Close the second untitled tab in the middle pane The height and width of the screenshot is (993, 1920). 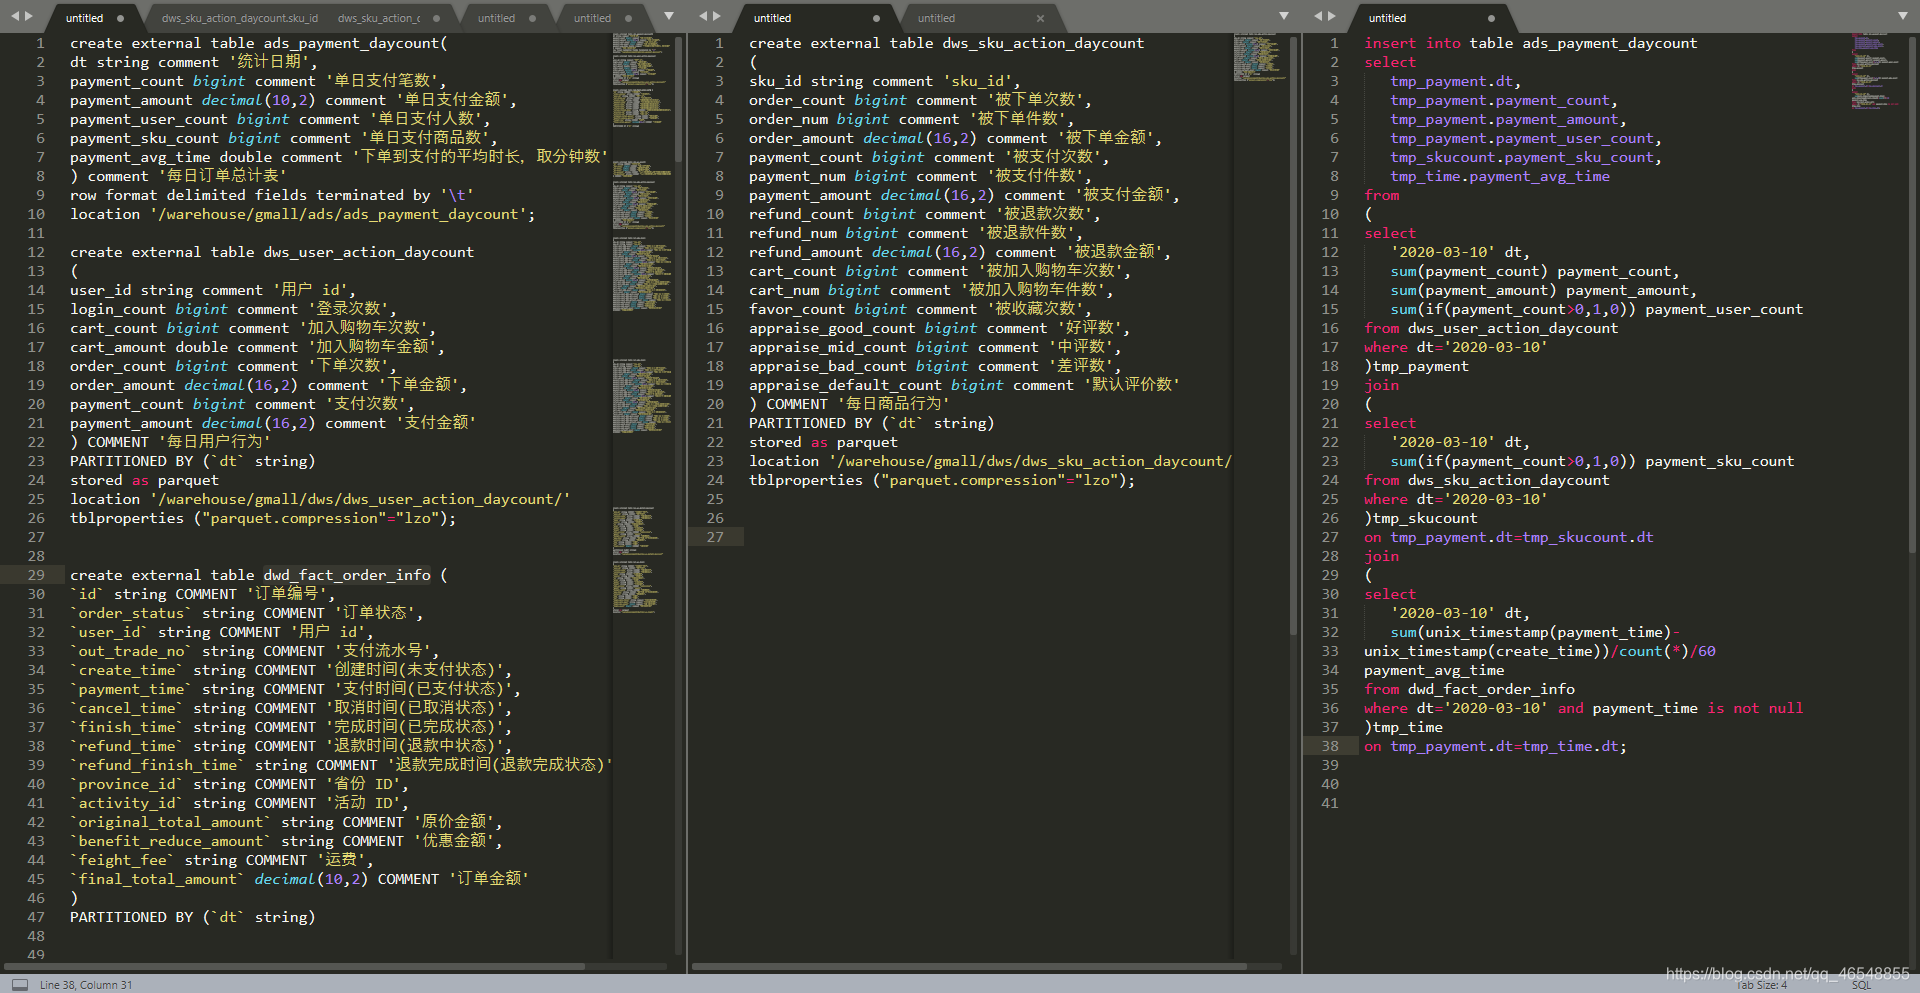[1040, 18]
